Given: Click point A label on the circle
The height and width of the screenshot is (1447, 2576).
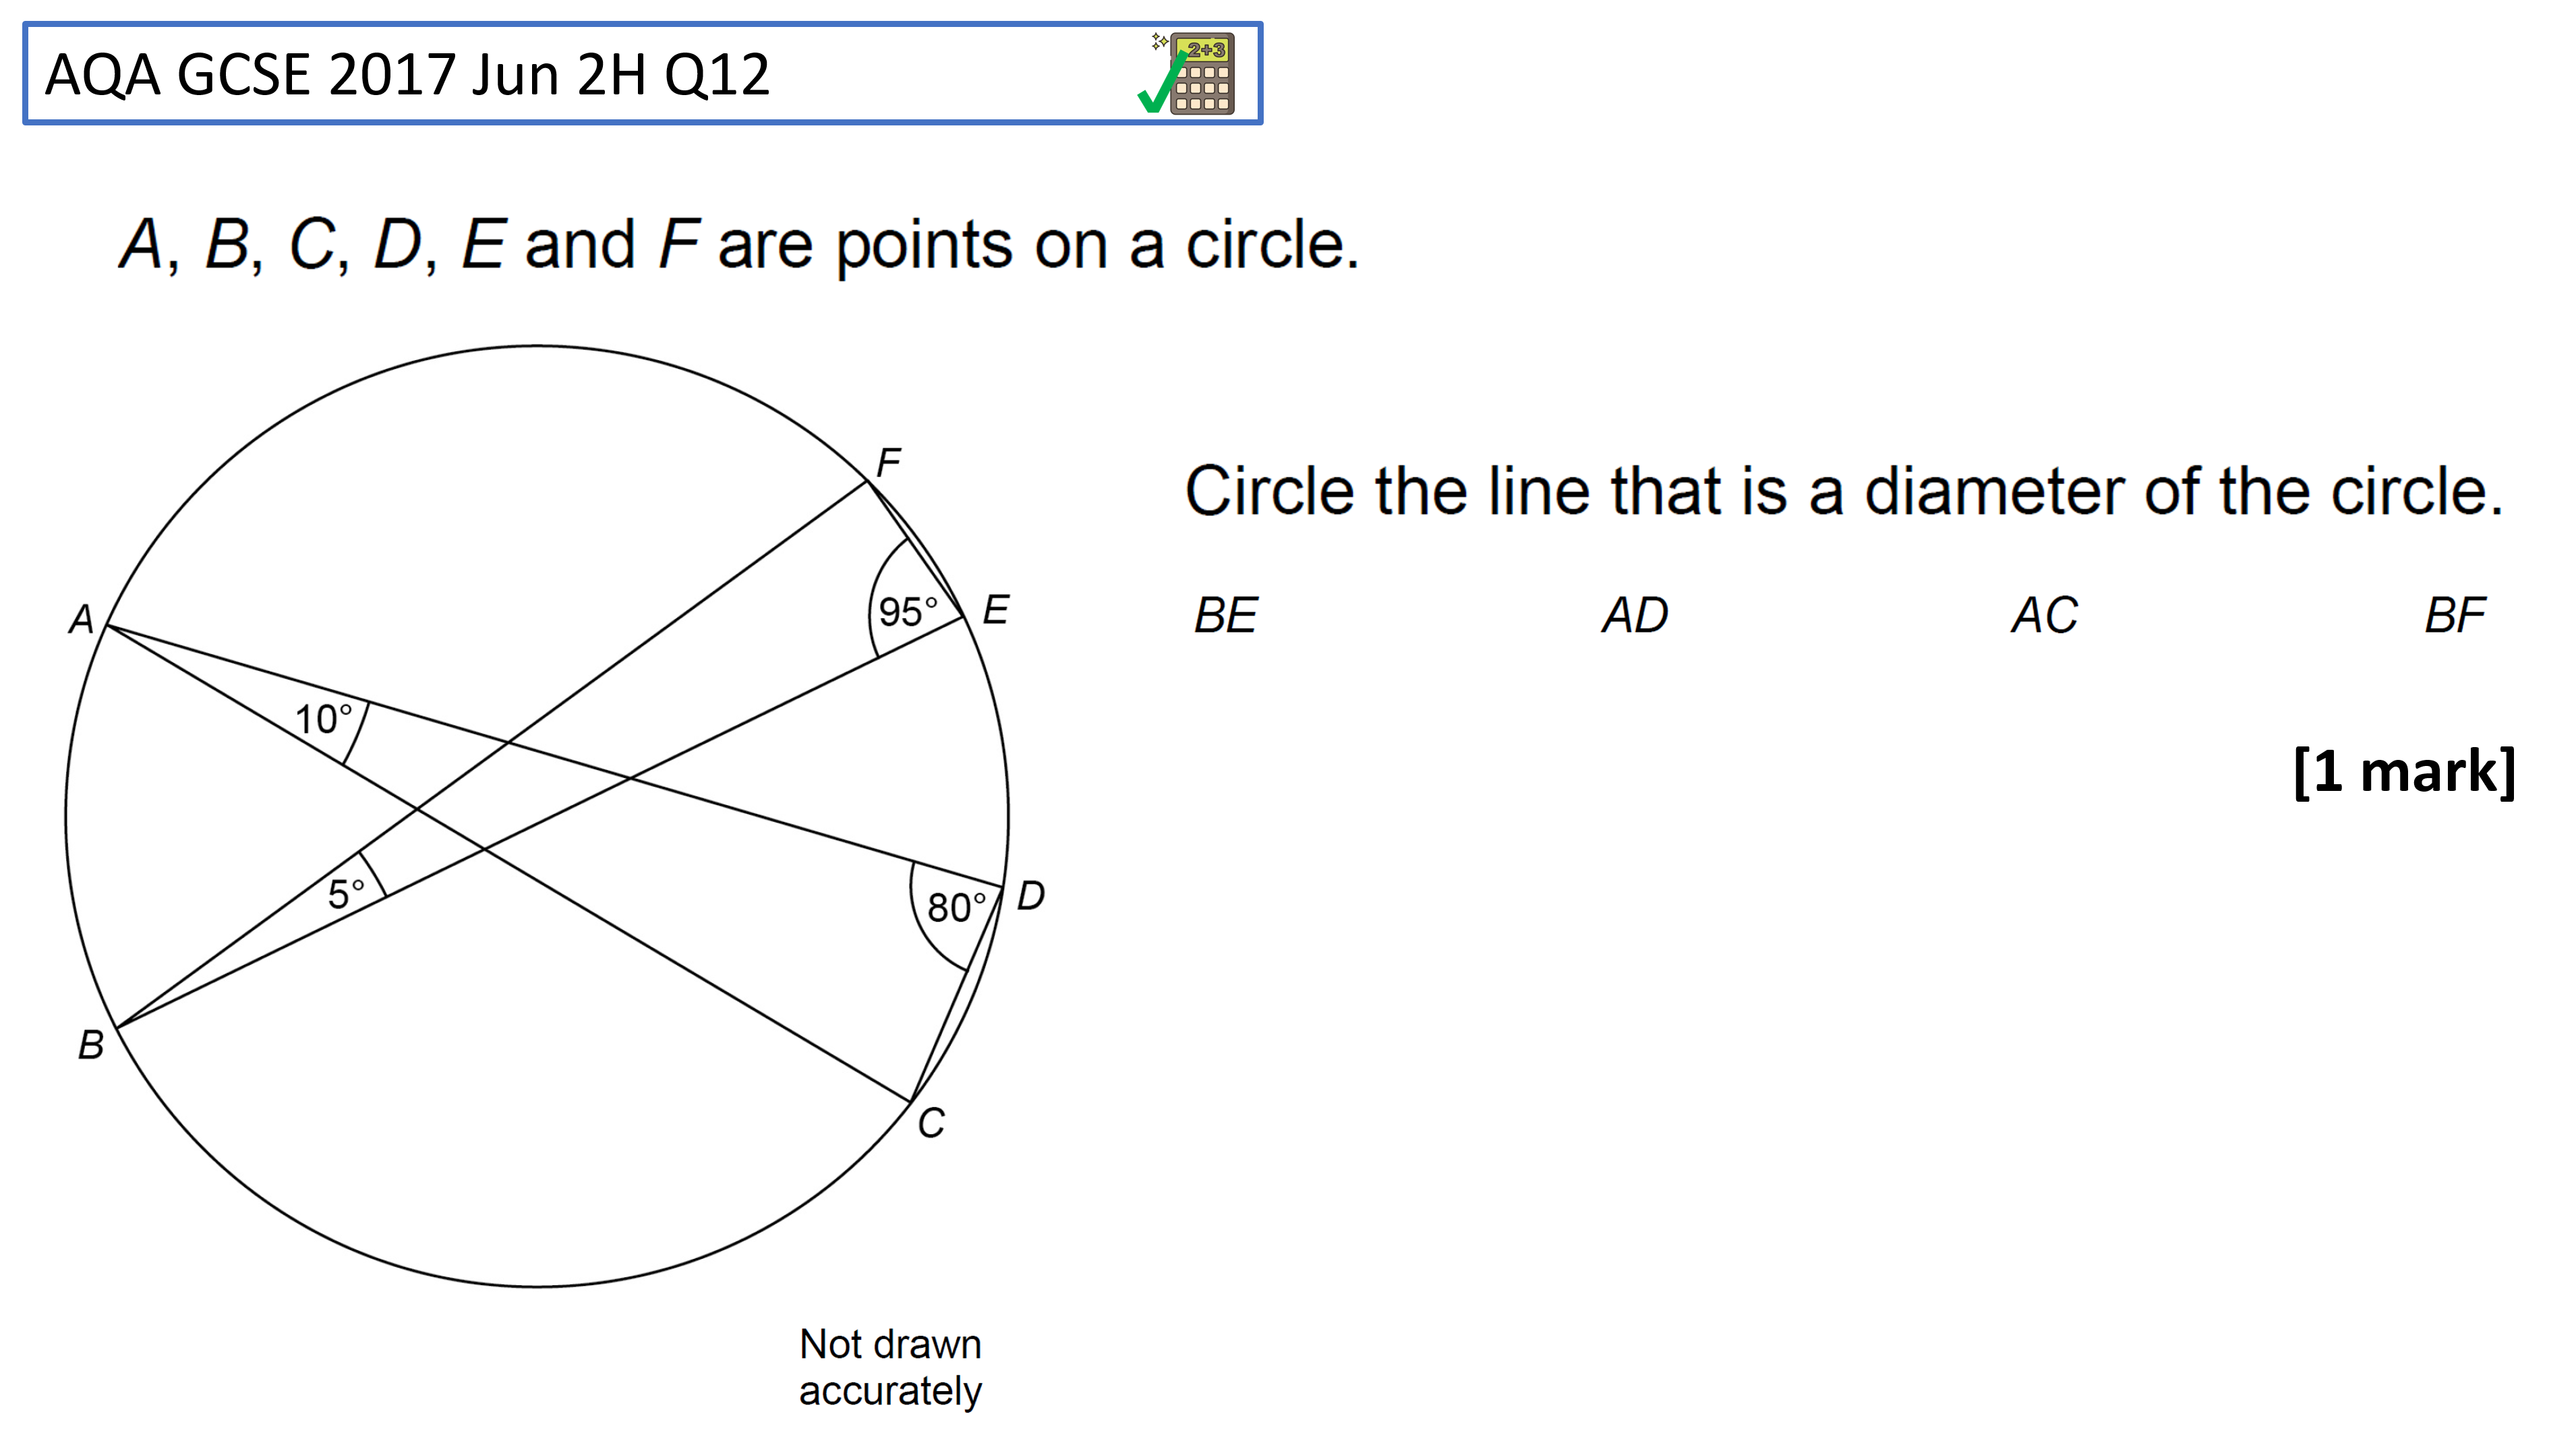Looking at the screenshot, I should 81,619.
